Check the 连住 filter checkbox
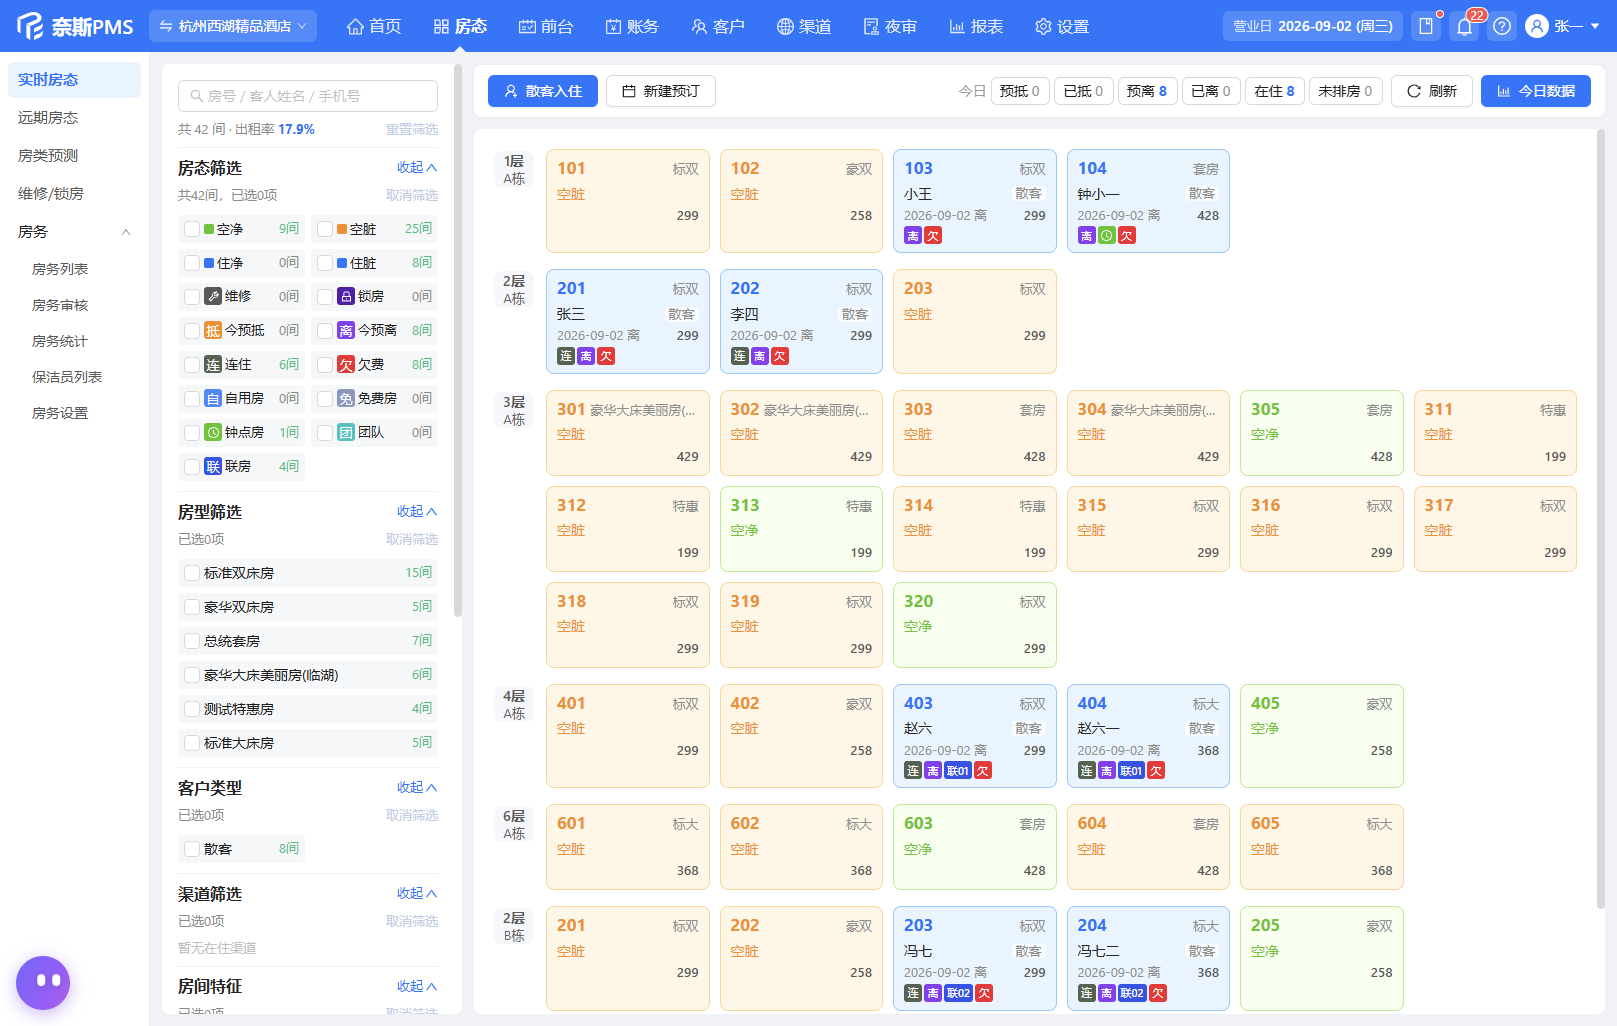1617x1026 pixels. tap(192, 364)
